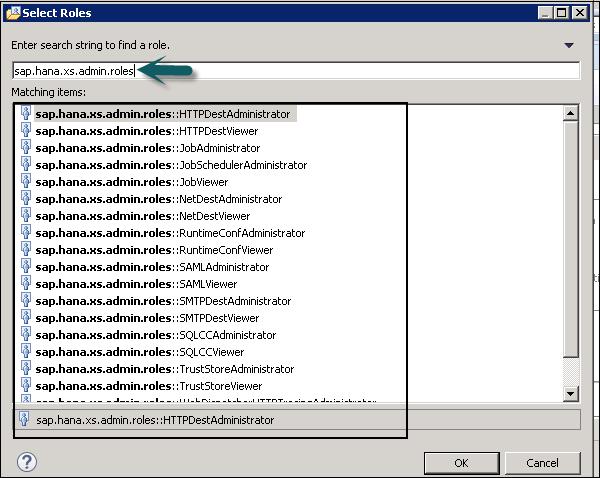600x478 pixels.
Task: Click role icon beside SAMLAdministrator
Action: pyautogui.click(x=26, y=266)
